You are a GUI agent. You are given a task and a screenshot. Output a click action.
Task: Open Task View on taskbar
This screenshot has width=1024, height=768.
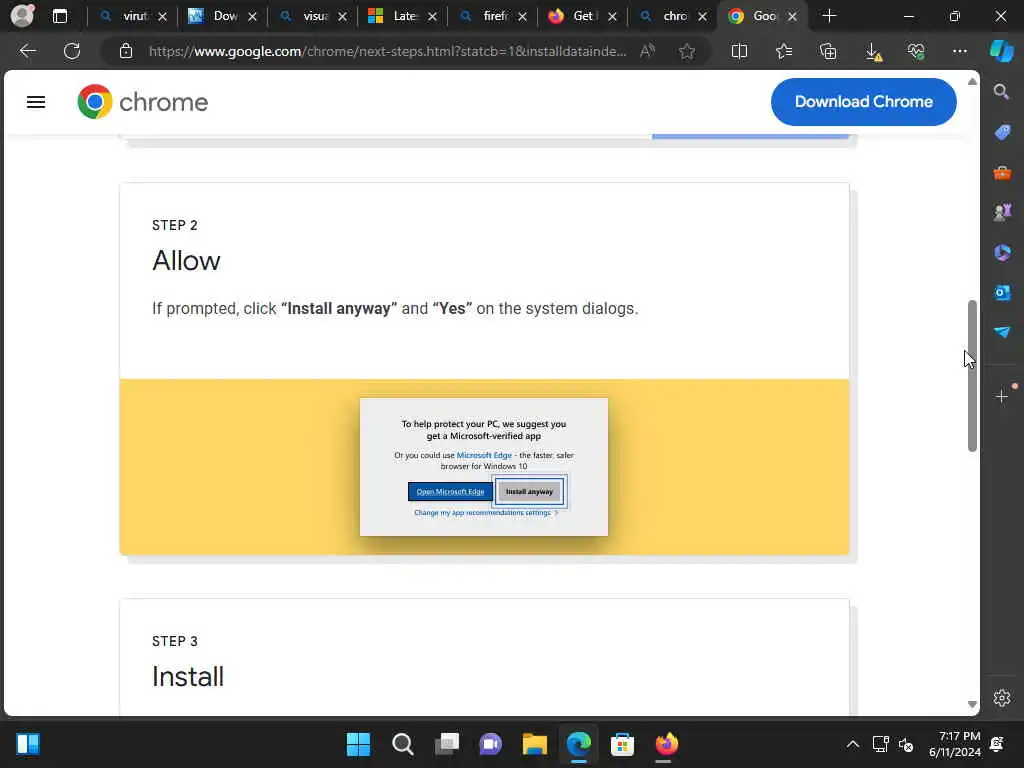pyautogui.click(x=447, y=744)
